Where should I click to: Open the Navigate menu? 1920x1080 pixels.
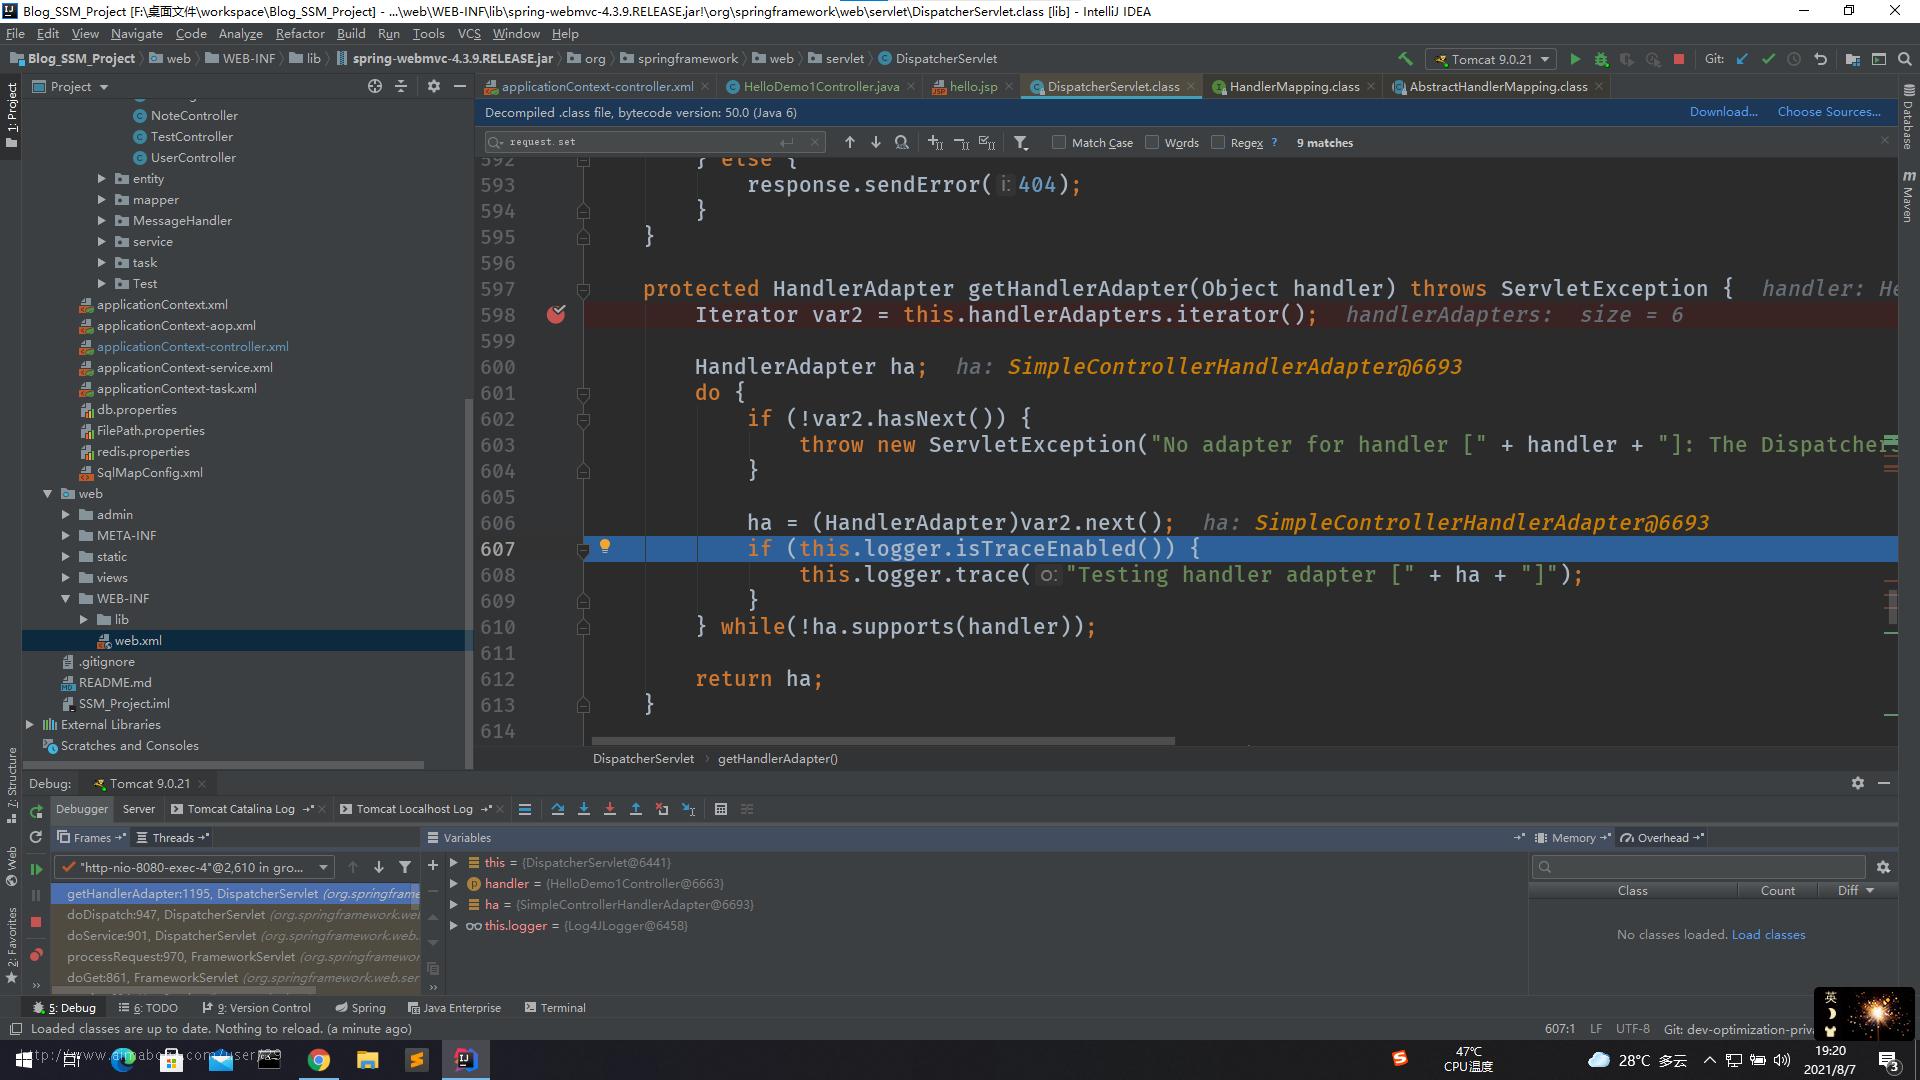[136, 33]
